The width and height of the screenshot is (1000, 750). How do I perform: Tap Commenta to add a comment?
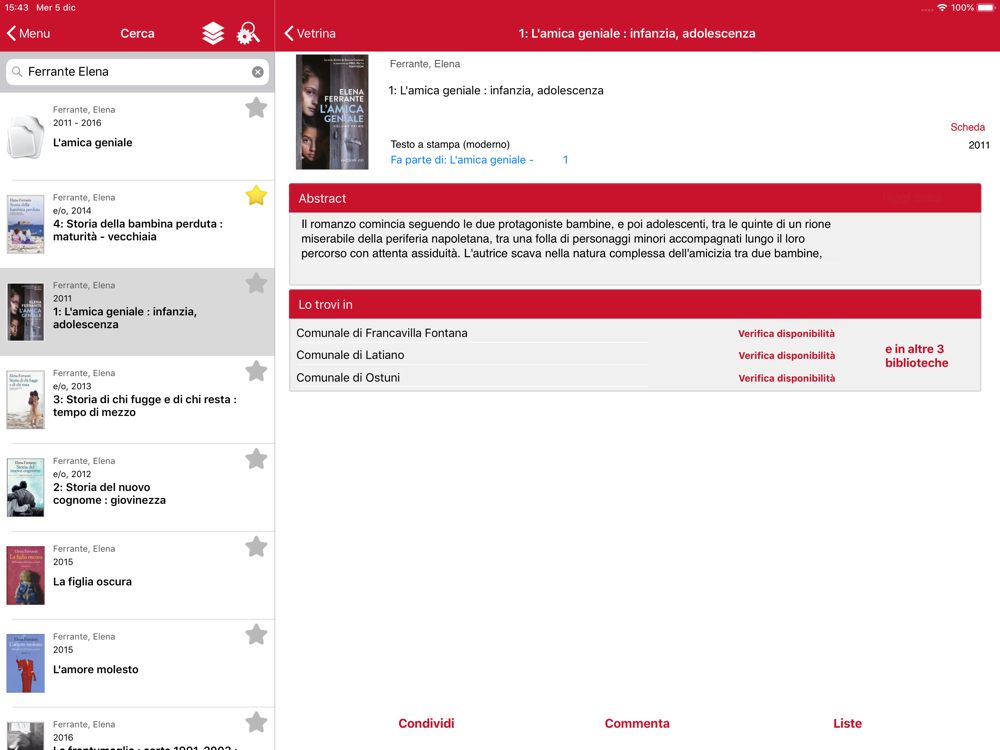[637, 723]
